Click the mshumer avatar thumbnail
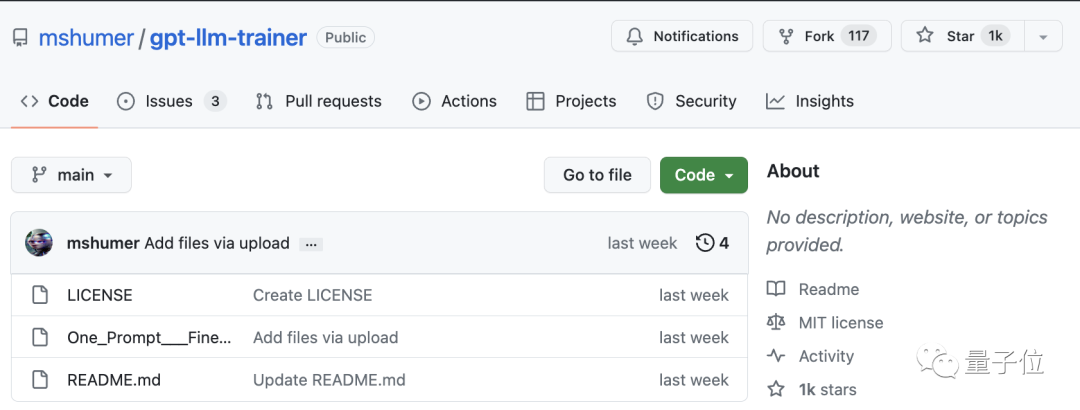The width and height of the screenshot is (1080, 410). click(x=39, y=243)
